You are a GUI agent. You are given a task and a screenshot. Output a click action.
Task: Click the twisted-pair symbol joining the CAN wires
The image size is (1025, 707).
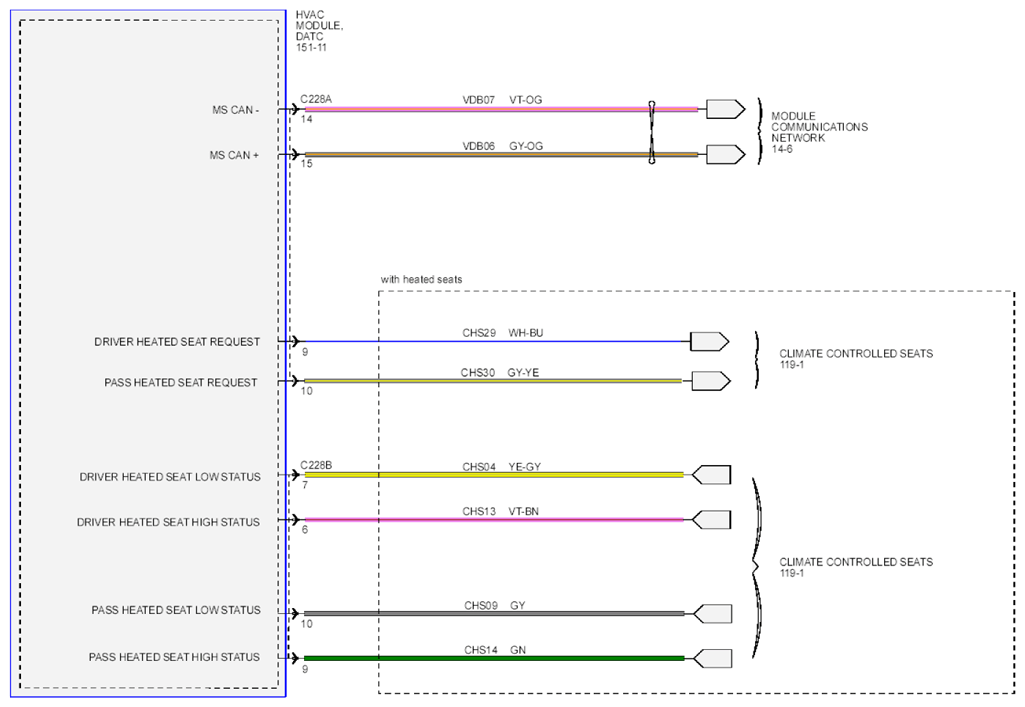(652, 132)
